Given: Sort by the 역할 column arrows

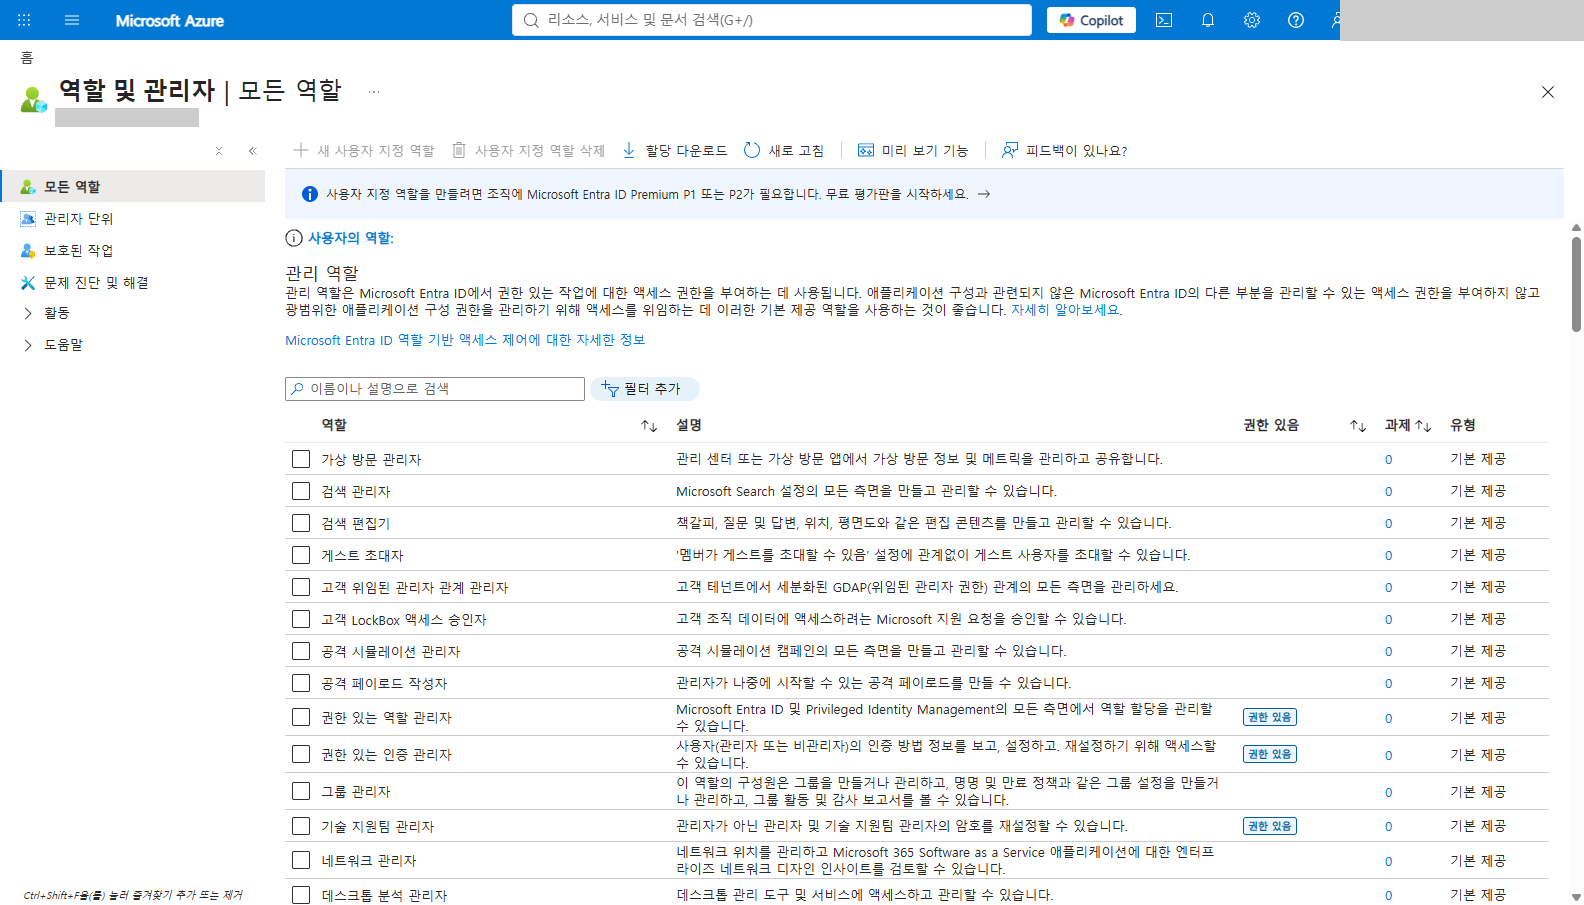Looking at the screenshot, I should [649, 426].
